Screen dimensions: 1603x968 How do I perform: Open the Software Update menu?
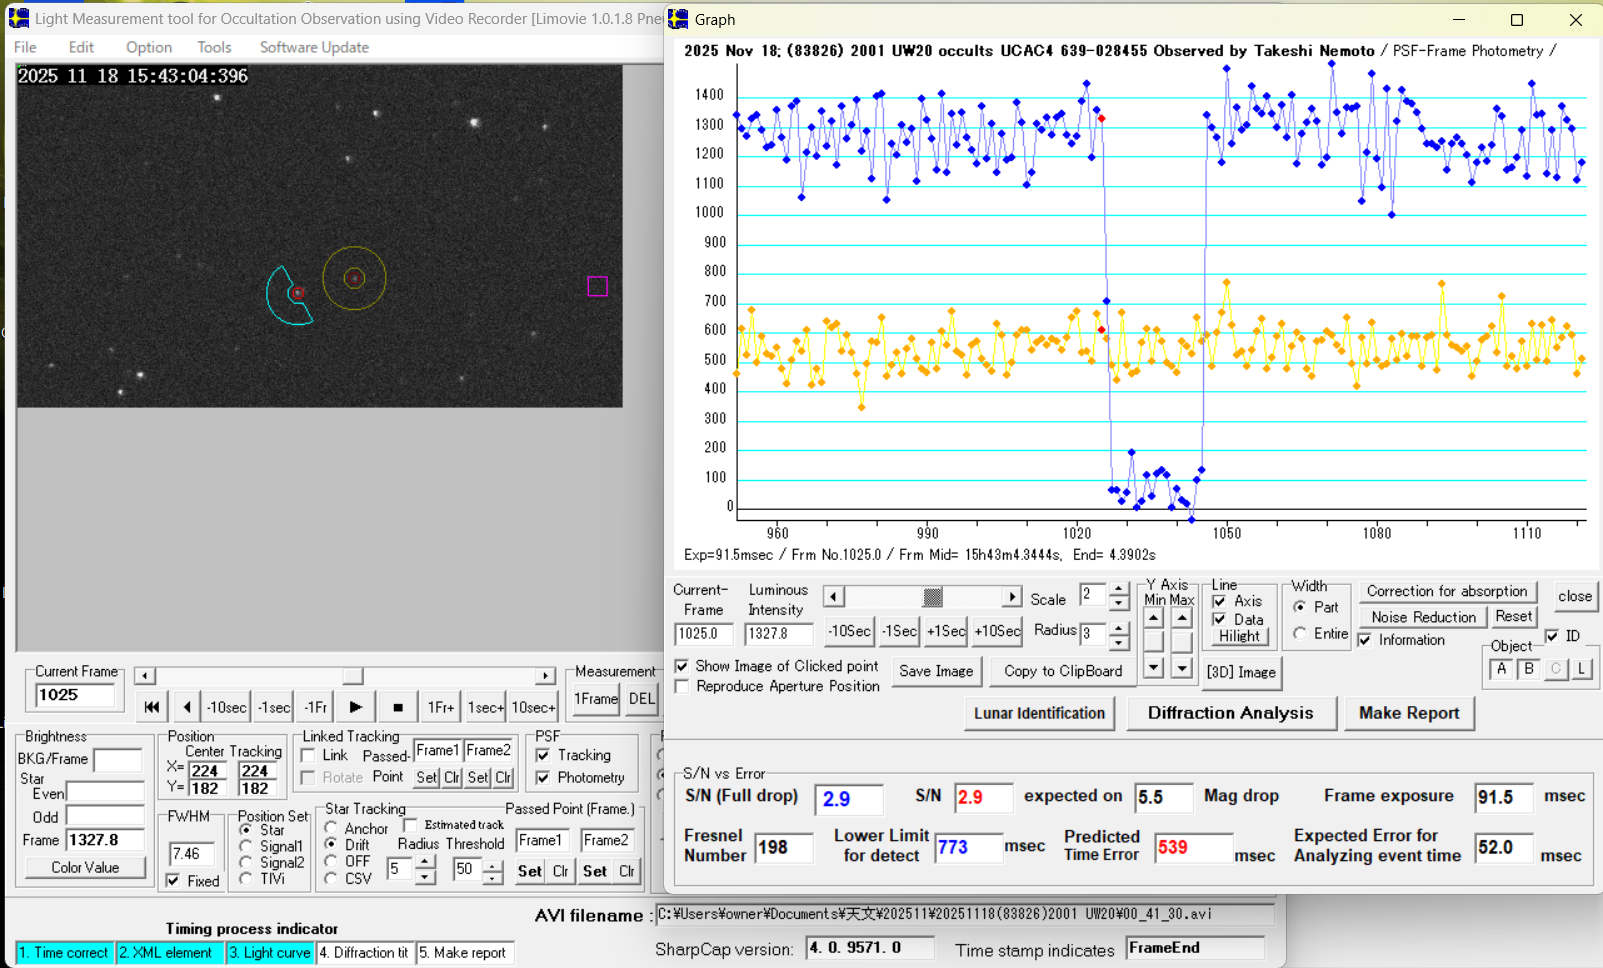coord(314,47)
